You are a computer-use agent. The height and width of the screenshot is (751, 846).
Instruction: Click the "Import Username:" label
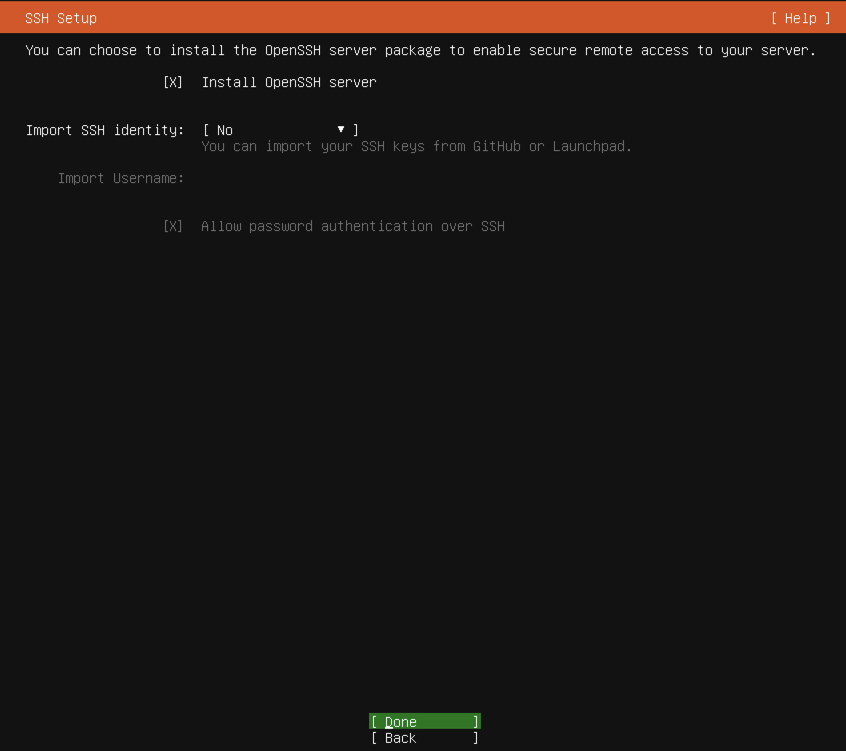point(121,178)
